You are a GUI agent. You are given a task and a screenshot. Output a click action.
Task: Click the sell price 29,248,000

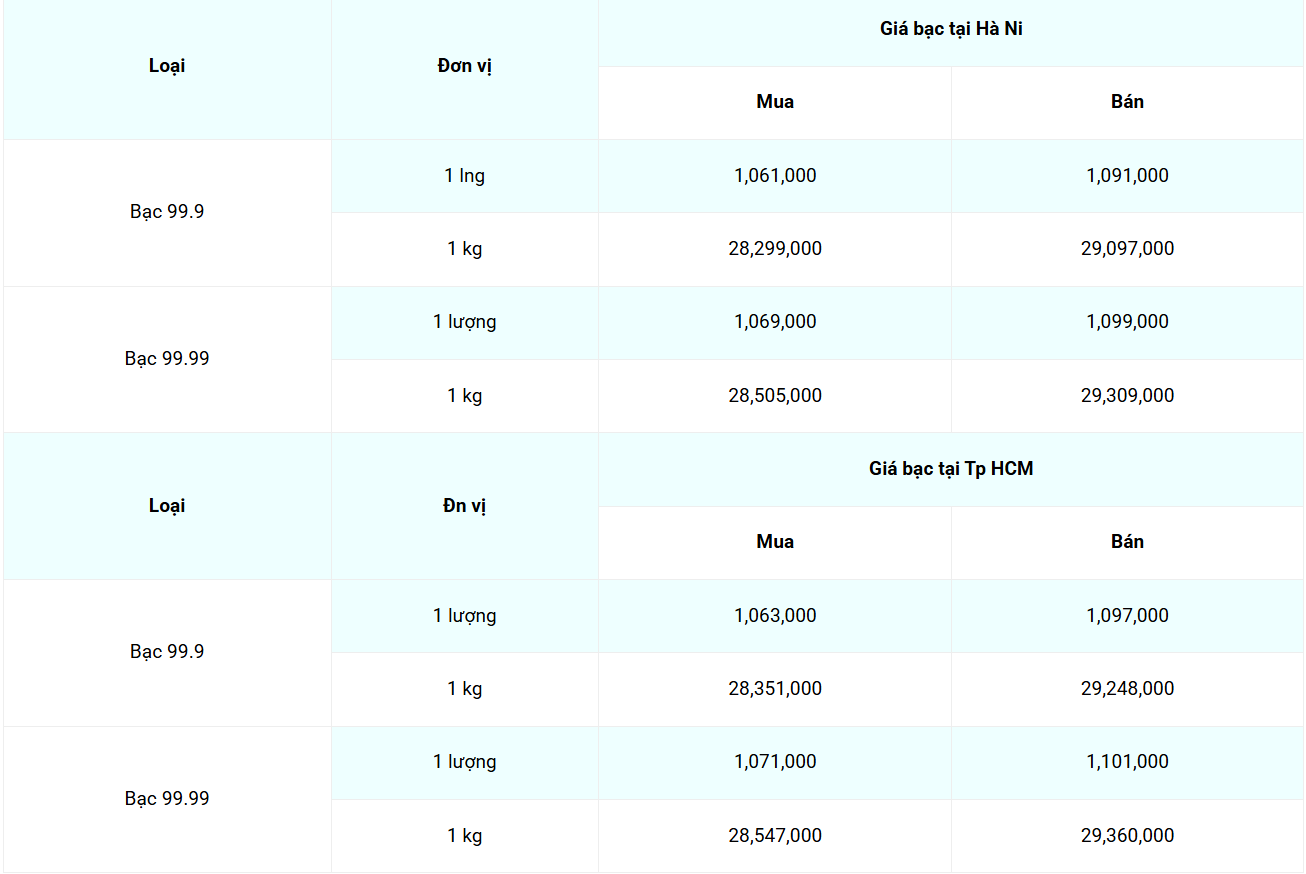1127,689
